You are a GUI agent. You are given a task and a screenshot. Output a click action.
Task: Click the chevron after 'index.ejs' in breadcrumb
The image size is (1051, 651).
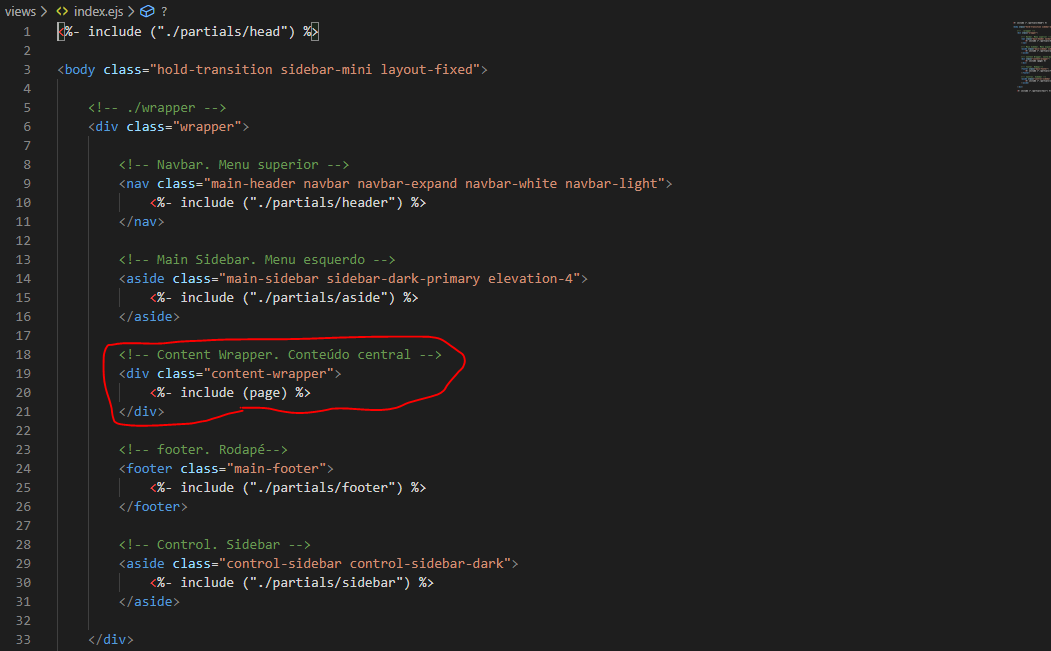coord(131,11)
